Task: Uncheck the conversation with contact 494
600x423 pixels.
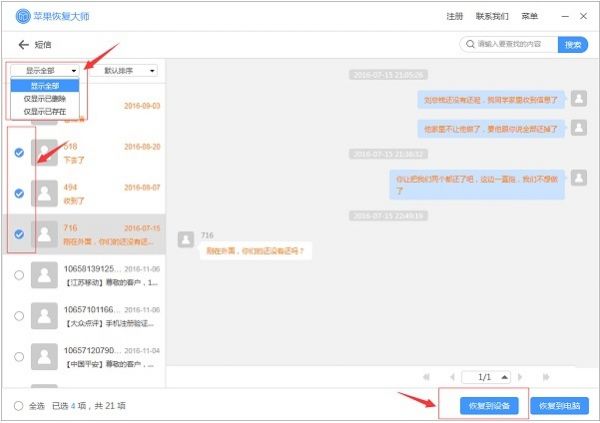Action: tap(19, 193)
